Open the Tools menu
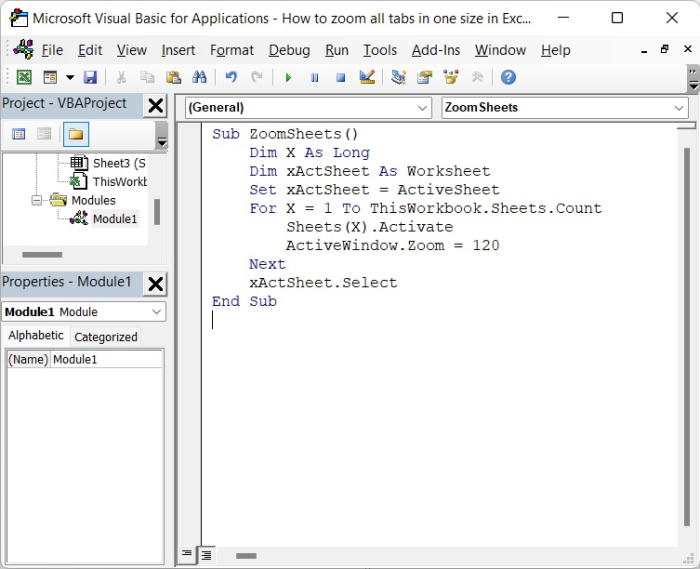The image size is (700, 569). pos(380,50)
